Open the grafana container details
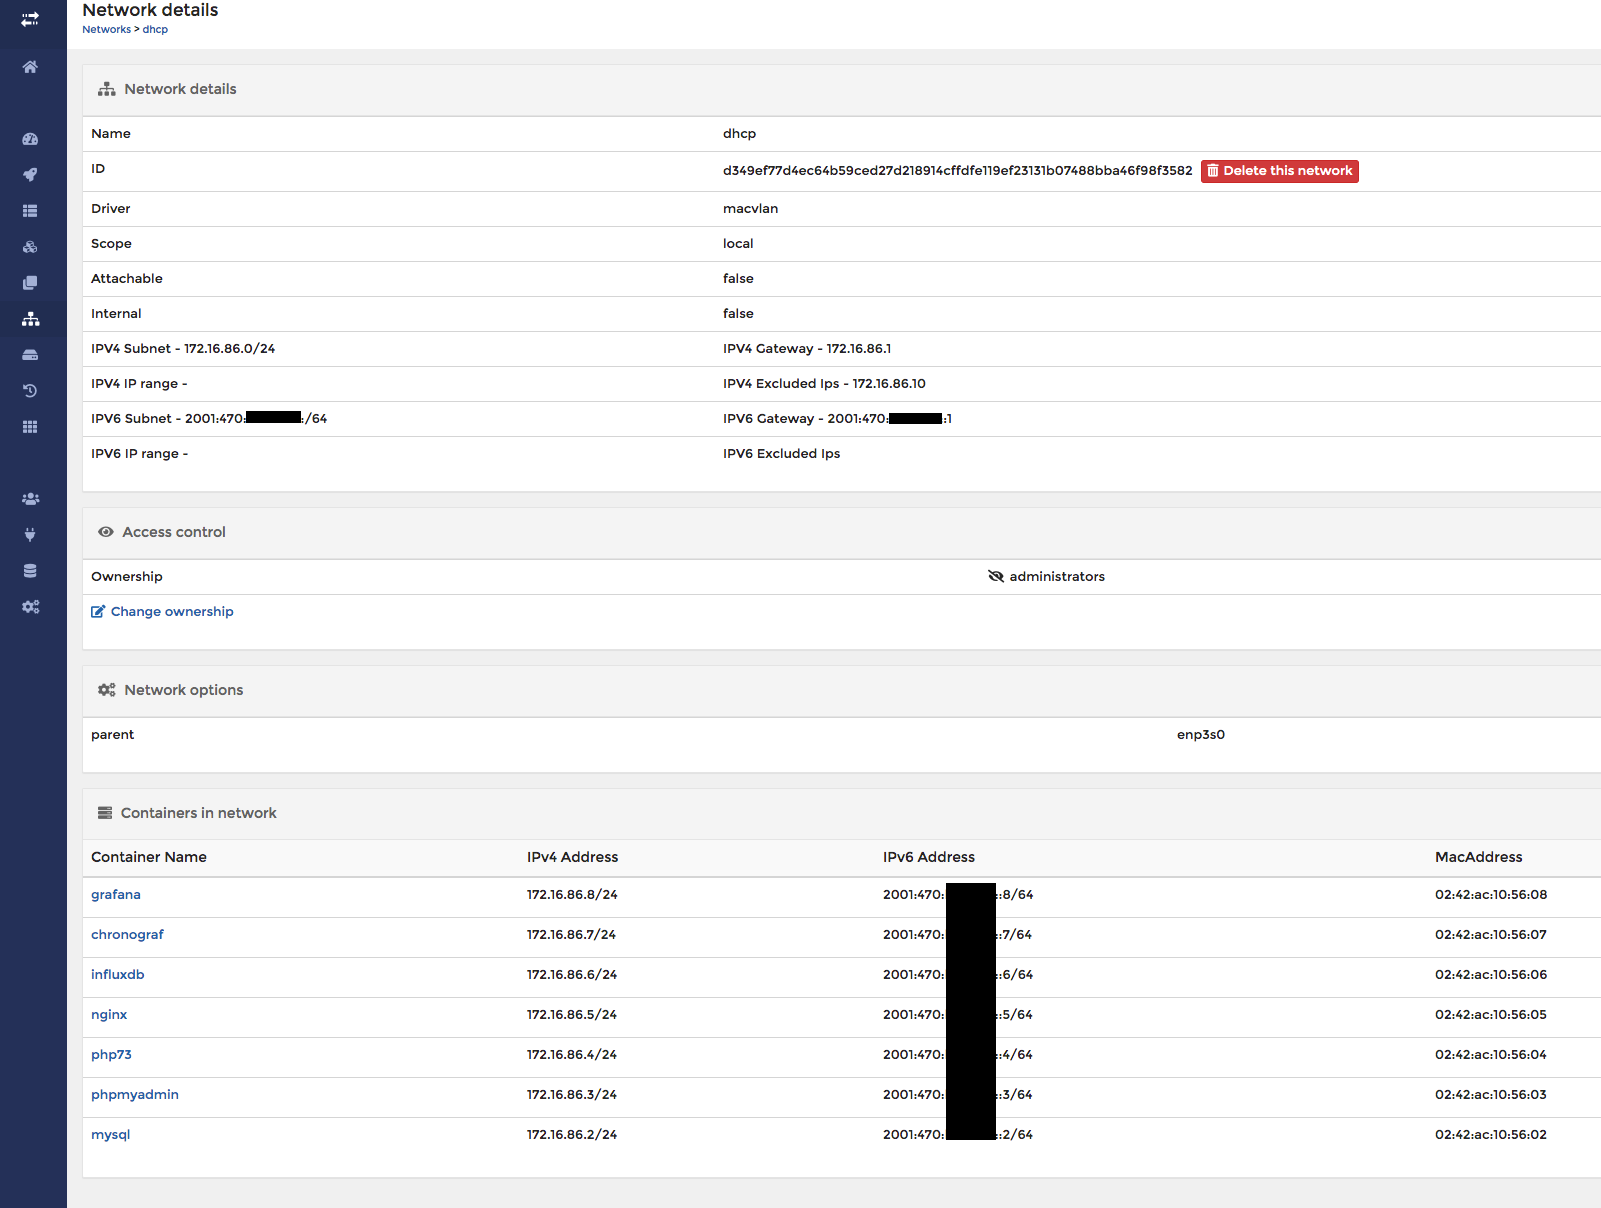This screenshot has width=1601, height=1208. [x=115, y=894]
